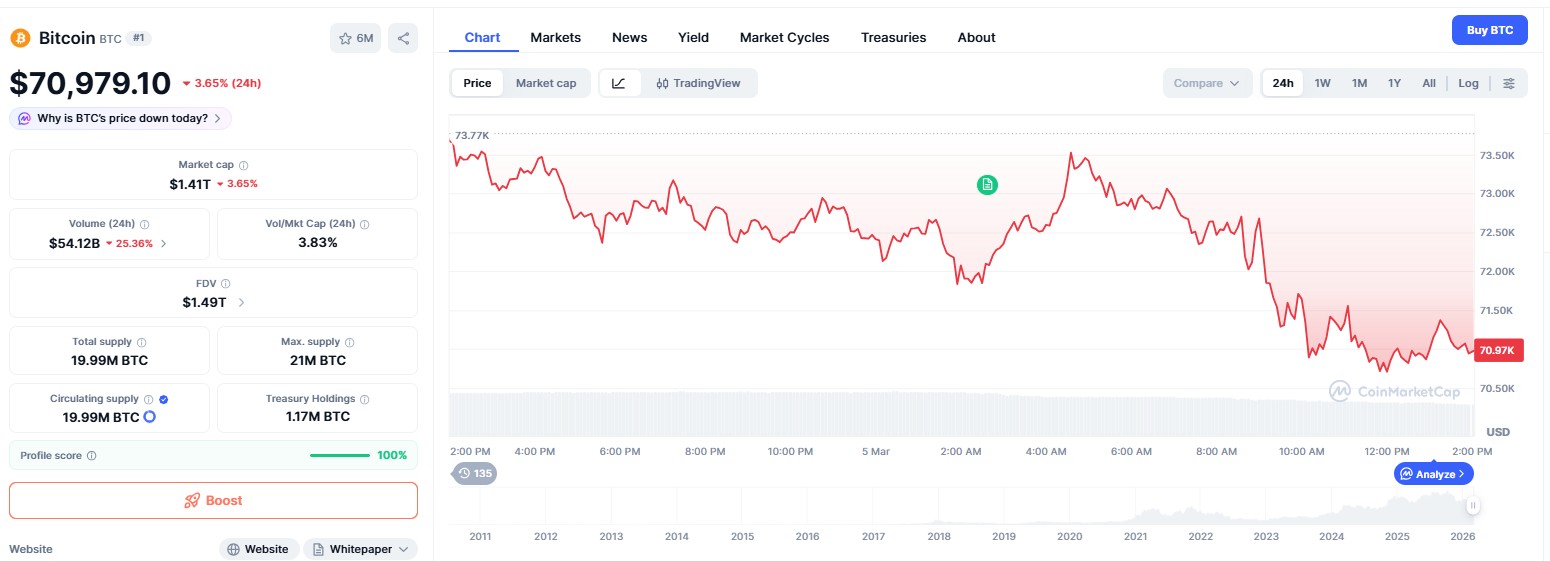
Task: Click the Treasury Holdings info icon
Action: point(364,399)
